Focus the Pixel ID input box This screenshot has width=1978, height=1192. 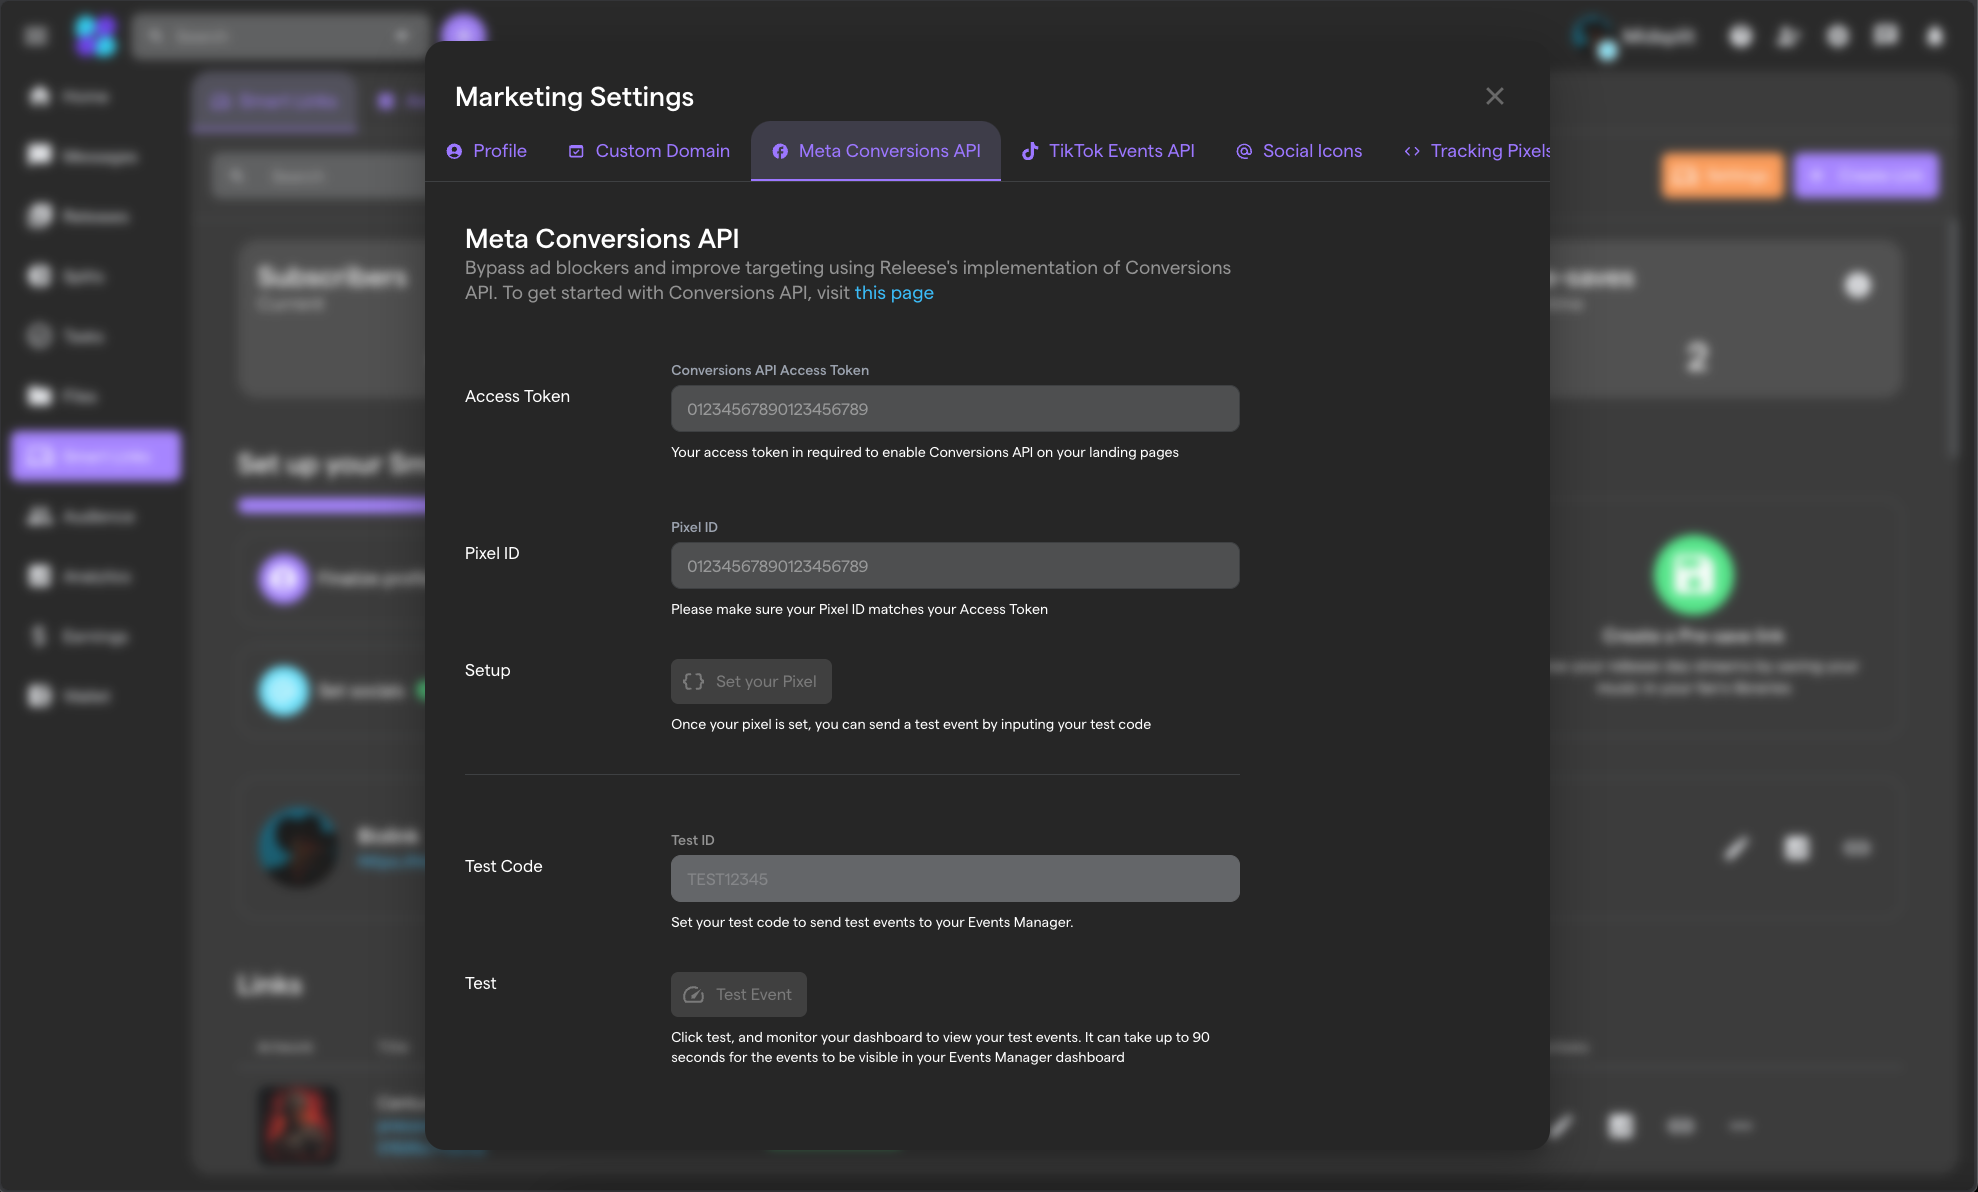(955, 566)
